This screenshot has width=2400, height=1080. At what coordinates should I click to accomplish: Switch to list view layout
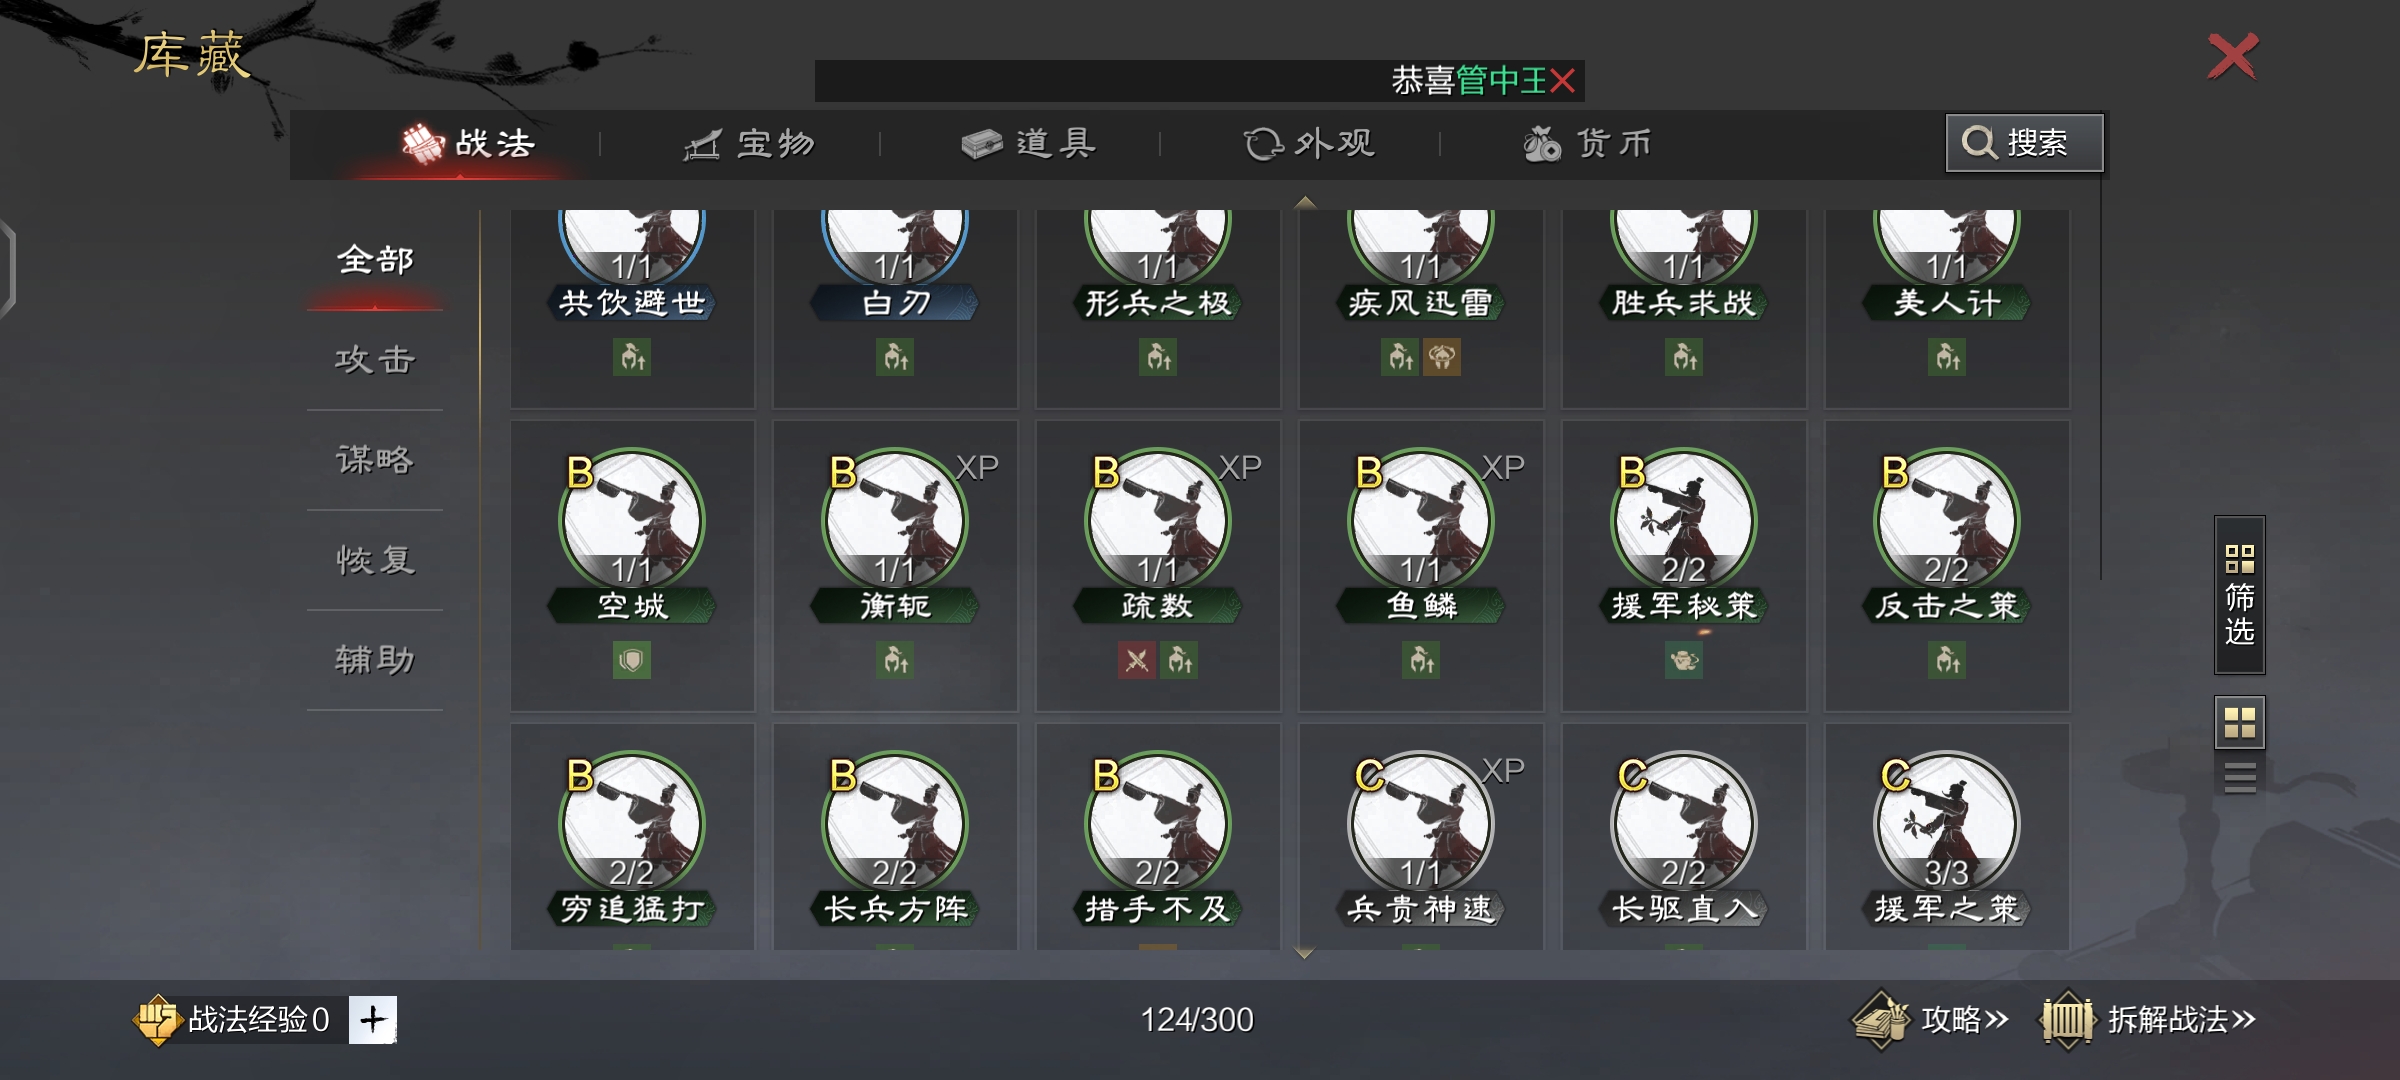(2239, 776)
